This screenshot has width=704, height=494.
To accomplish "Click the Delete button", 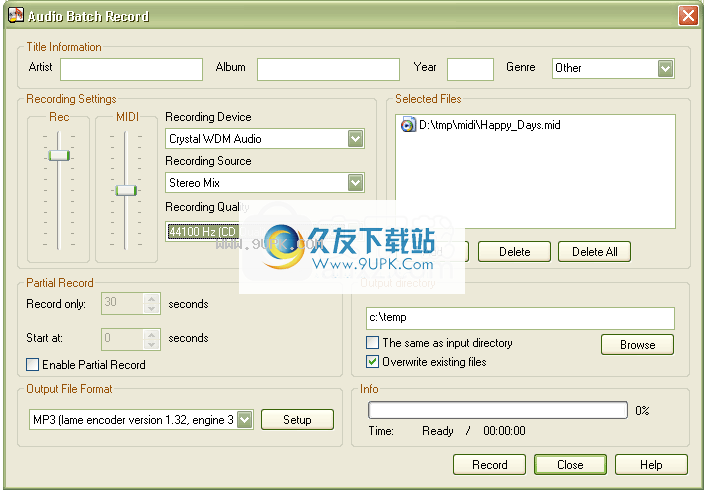I will click(514, 251).
